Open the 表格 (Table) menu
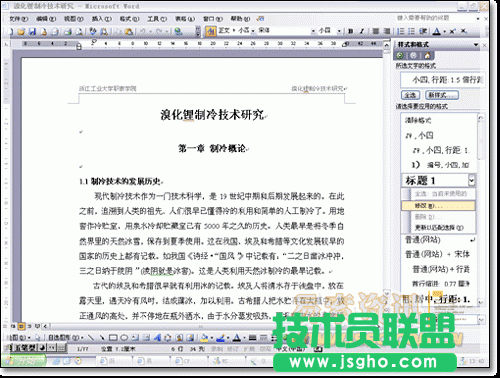 (185, 19)
